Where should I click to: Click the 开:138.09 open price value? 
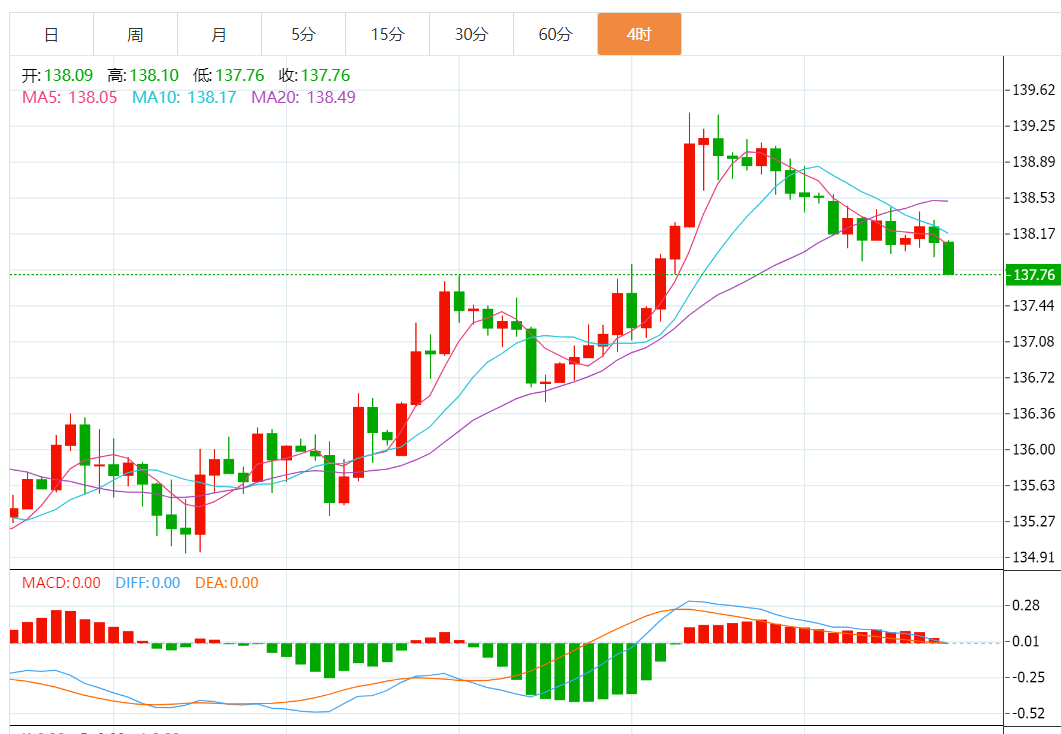(57, 75)
